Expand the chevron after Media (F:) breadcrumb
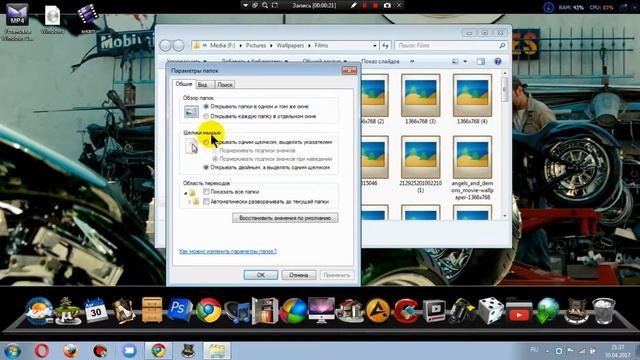 (240, 46)
